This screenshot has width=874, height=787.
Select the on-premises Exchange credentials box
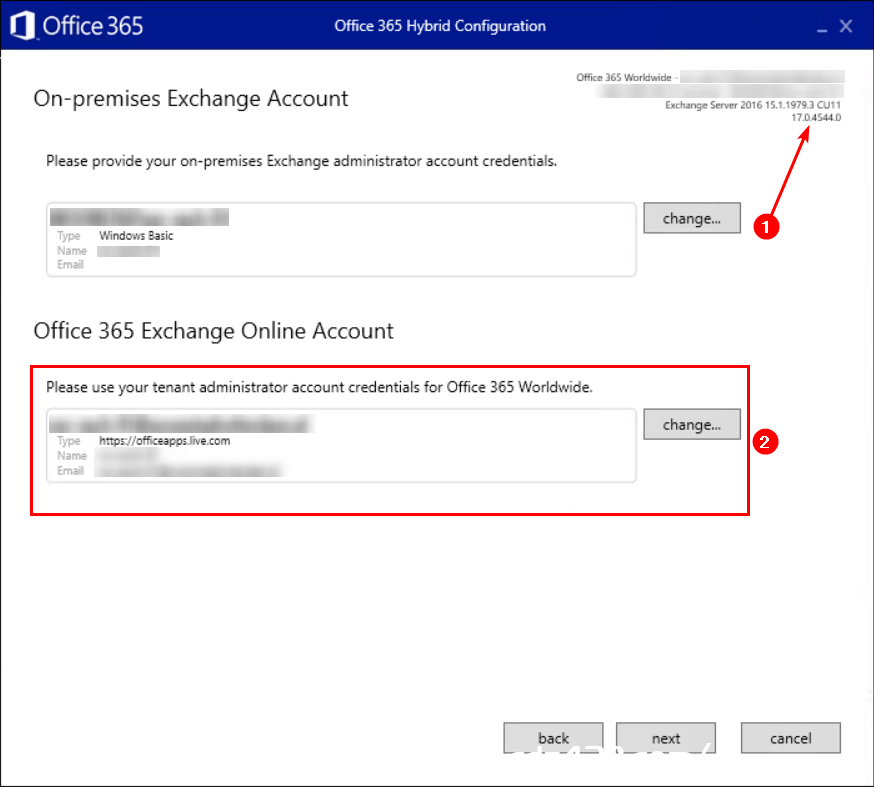(x=341, y=240)
